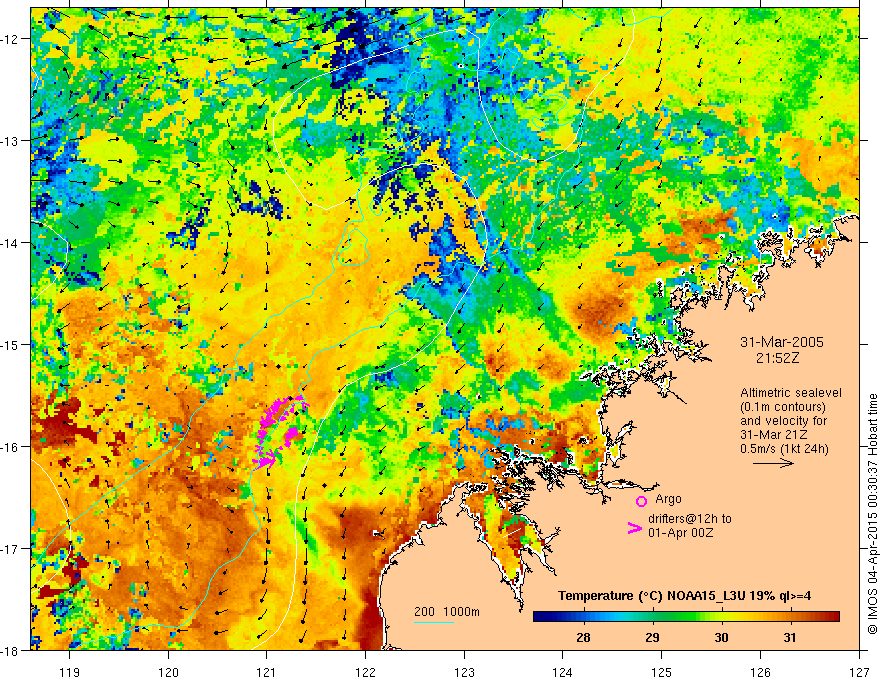Click the 0.5m/s (1kt 24h) label

tap(784, 449)
